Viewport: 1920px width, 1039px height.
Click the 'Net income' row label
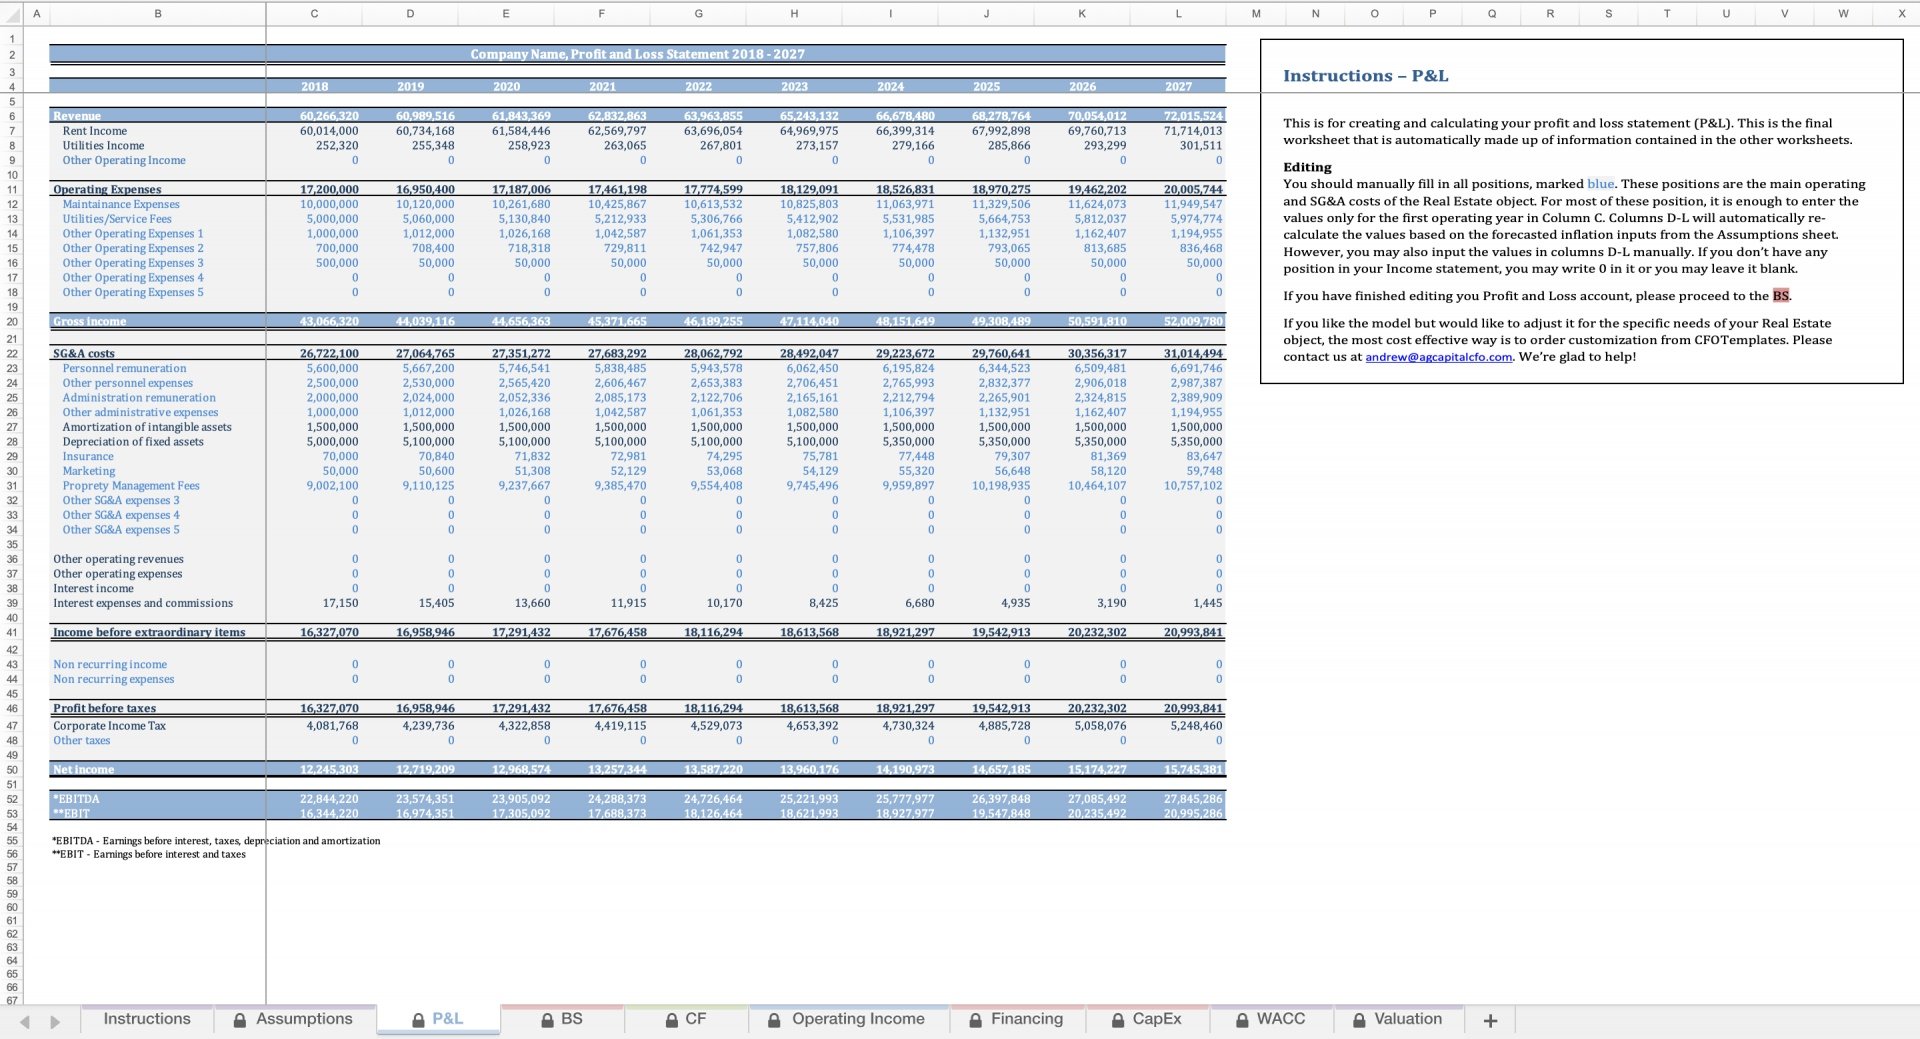83,769
